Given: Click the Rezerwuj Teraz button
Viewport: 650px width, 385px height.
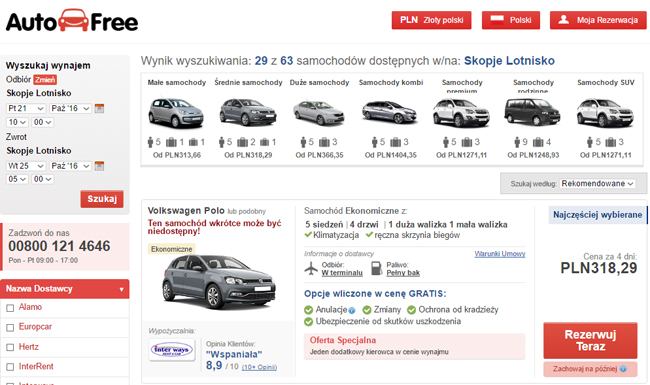Looking at the screenshot, I should click(x=590, y=340).
